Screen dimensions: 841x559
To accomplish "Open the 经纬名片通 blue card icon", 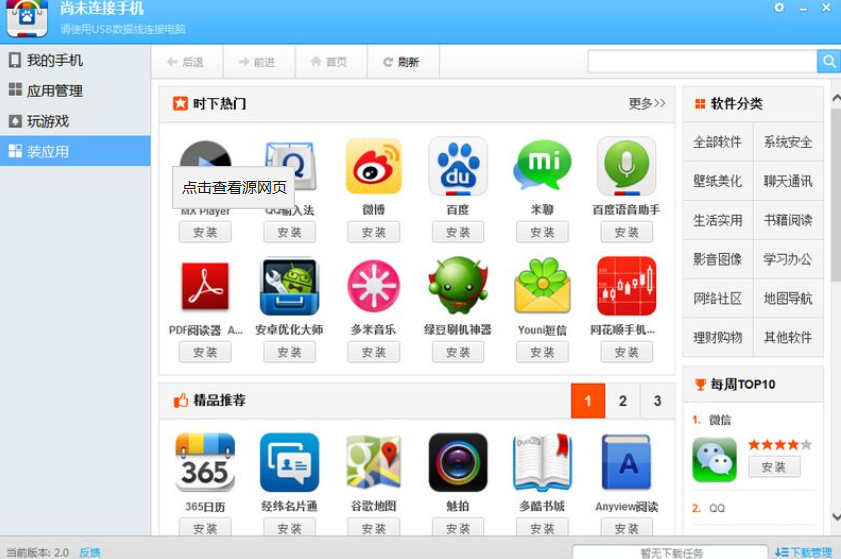I will 289,462.
